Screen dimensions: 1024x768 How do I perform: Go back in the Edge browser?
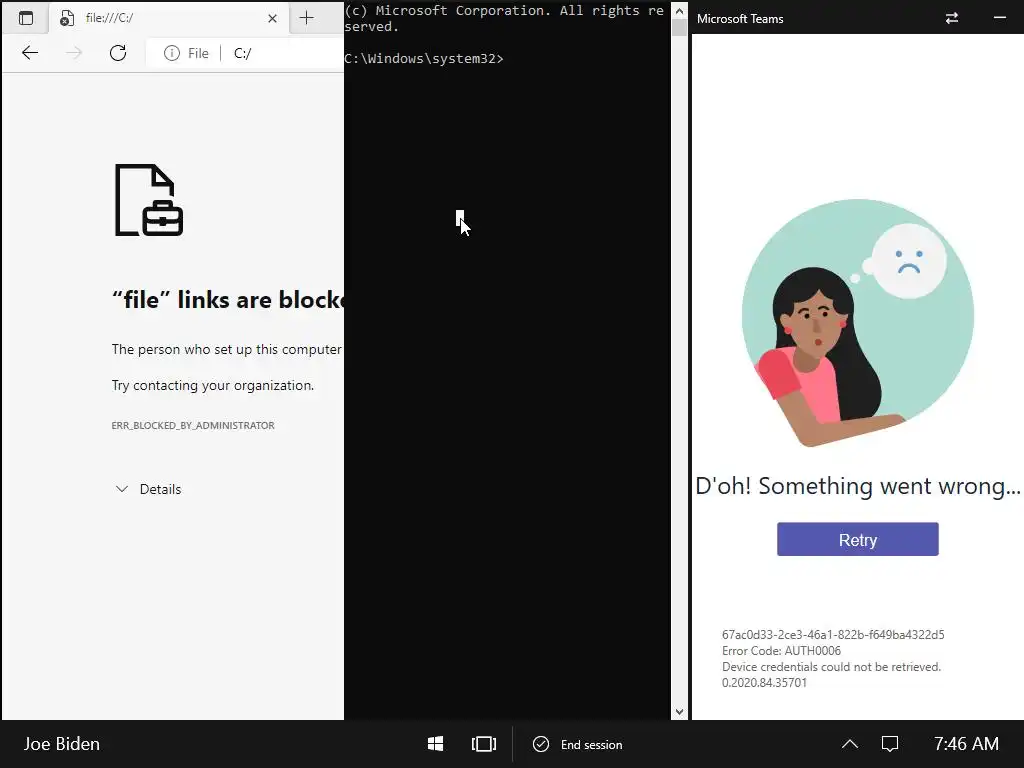30,53
